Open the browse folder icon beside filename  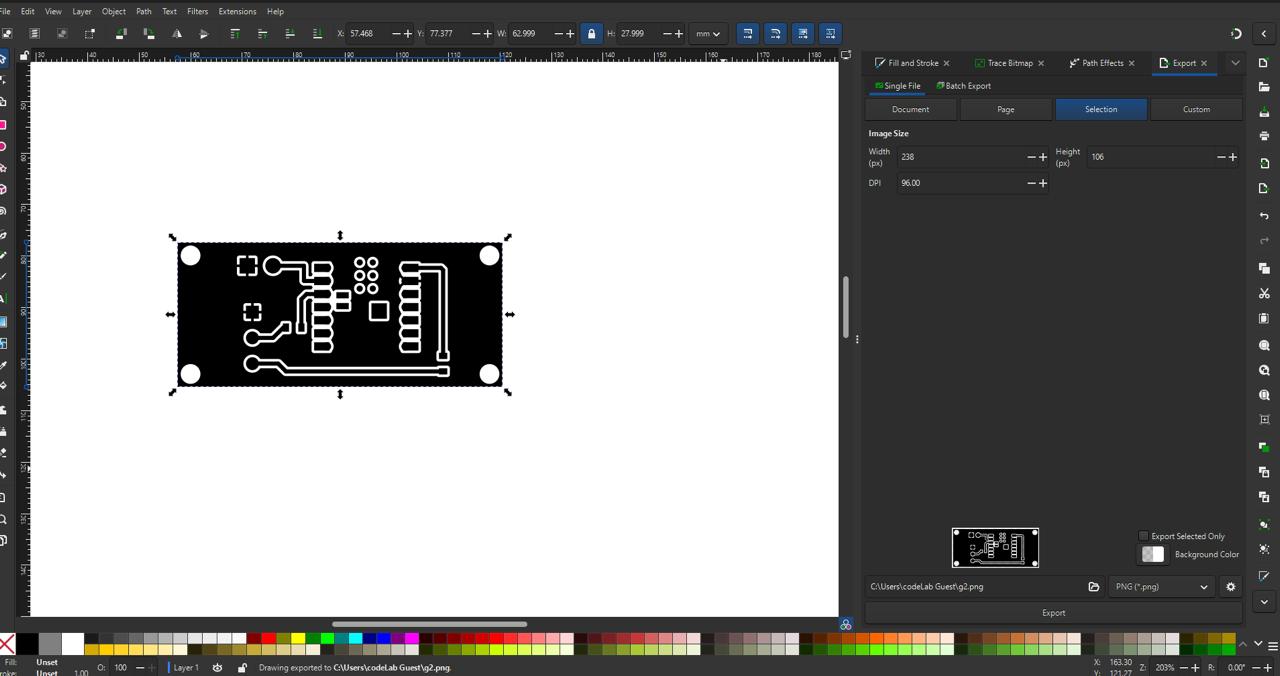tap(1094, 587)
